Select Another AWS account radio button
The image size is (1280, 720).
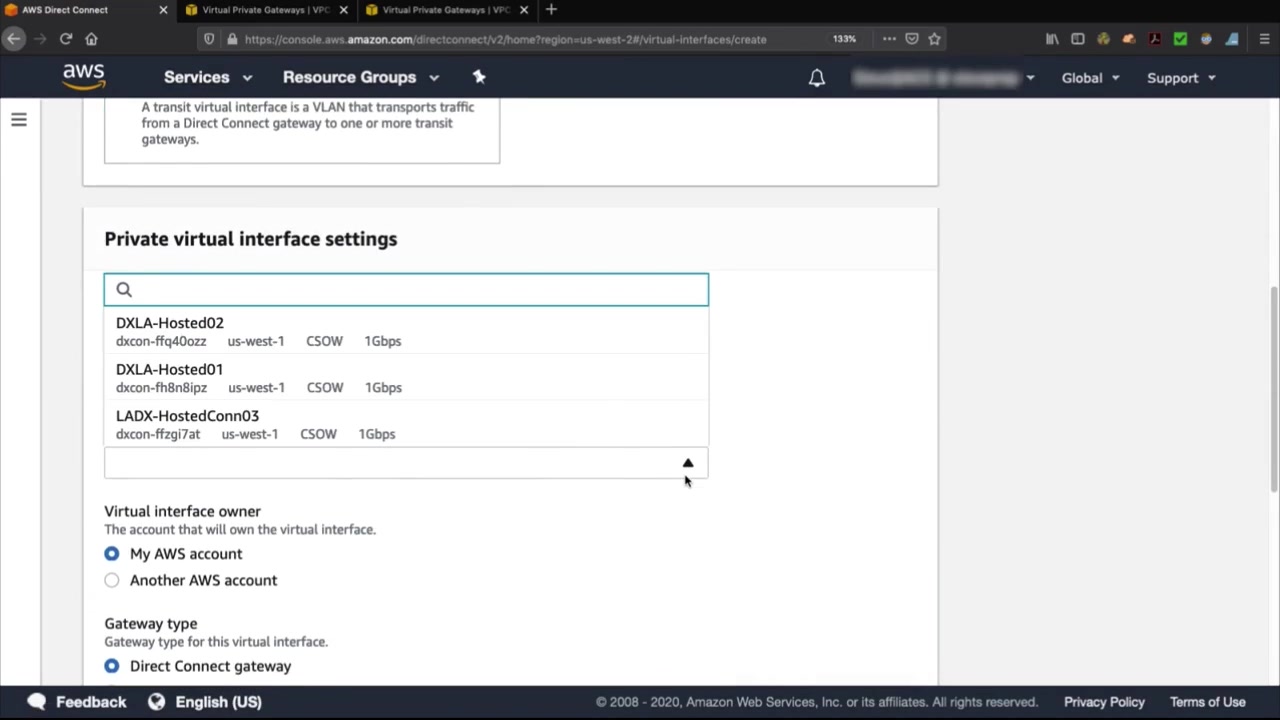[112, 580]
